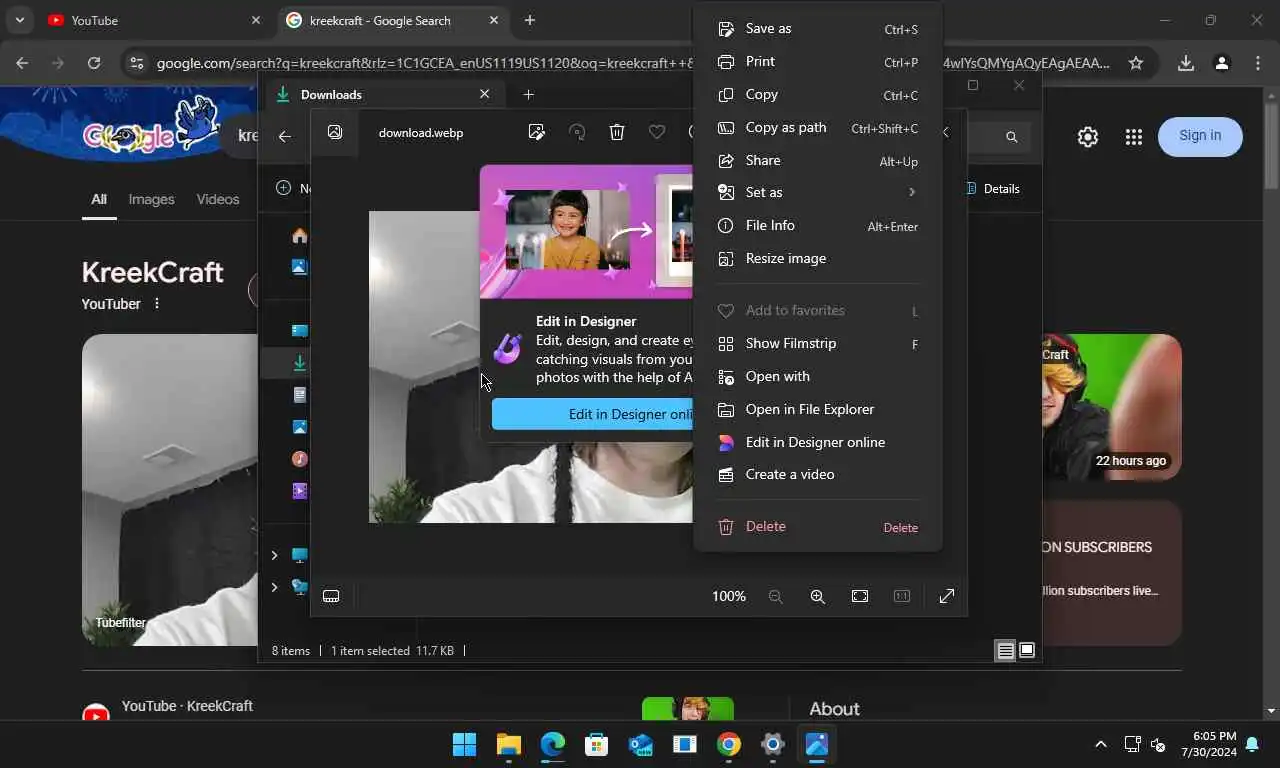Switch File Explorer to large thumbnails view
1280x768 pixels.
(1027, 651)
